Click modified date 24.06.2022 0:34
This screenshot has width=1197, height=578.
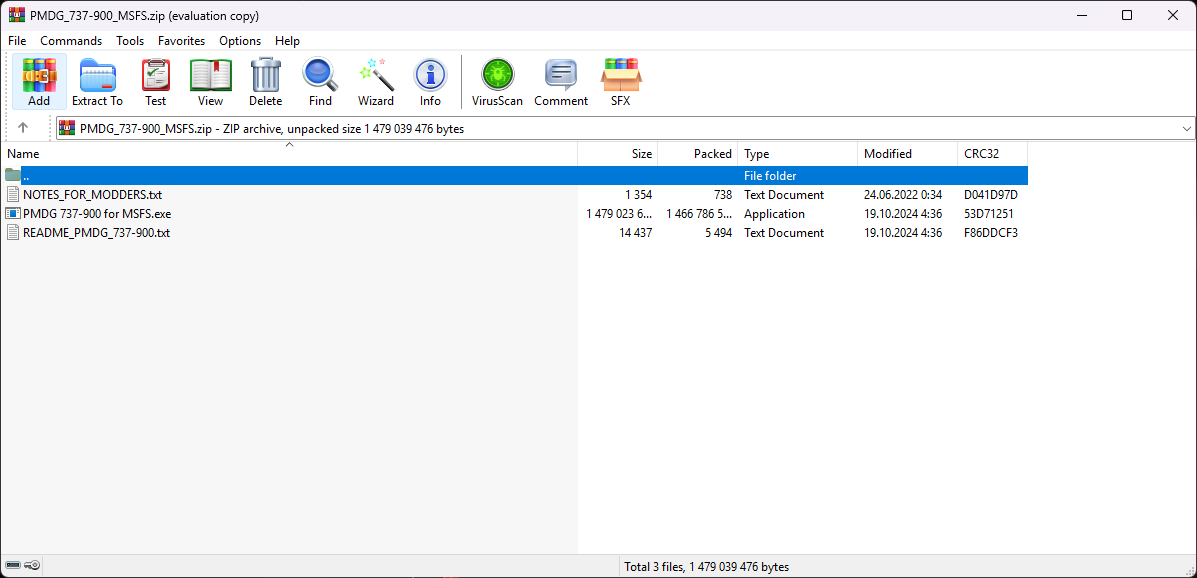[902, 195]
